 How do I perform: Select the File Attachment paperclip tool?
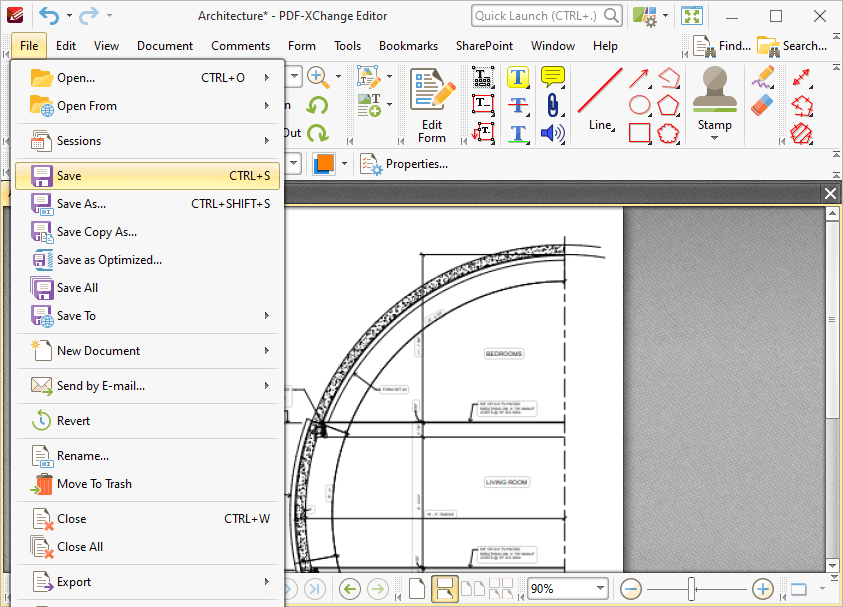click(x=552, y=105)
